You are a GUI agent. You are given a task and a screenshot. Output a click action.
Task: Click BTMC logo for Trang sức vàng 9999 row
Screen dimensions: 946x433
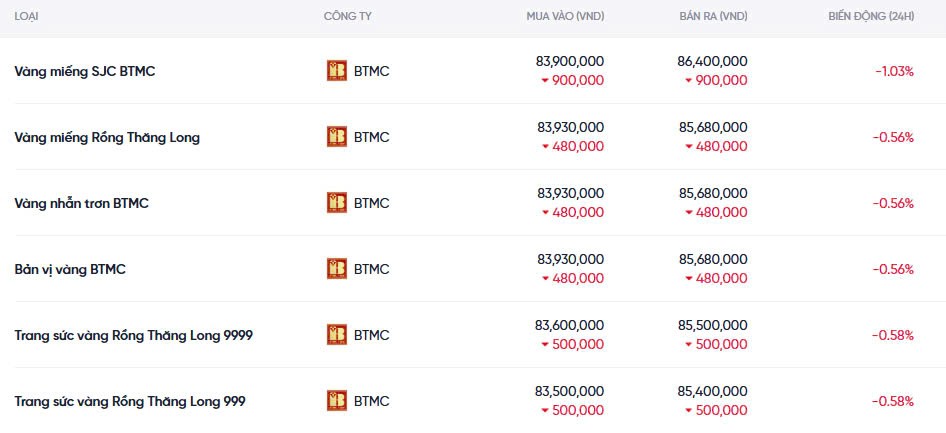[337, 335]
